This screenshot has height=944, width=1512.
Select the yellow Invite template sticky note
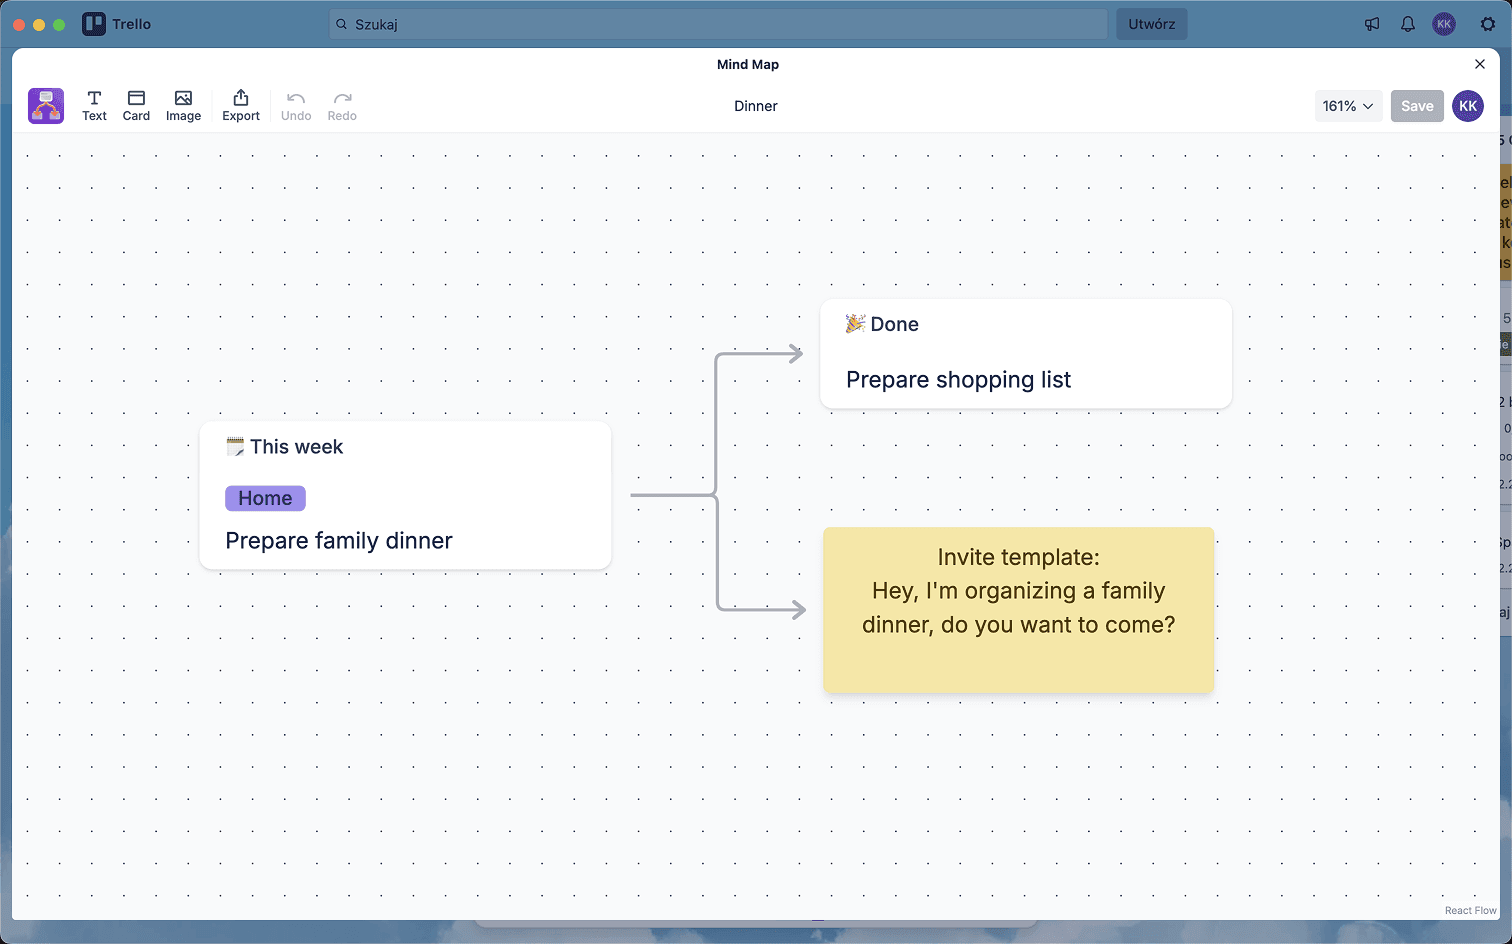(1018, 610)
